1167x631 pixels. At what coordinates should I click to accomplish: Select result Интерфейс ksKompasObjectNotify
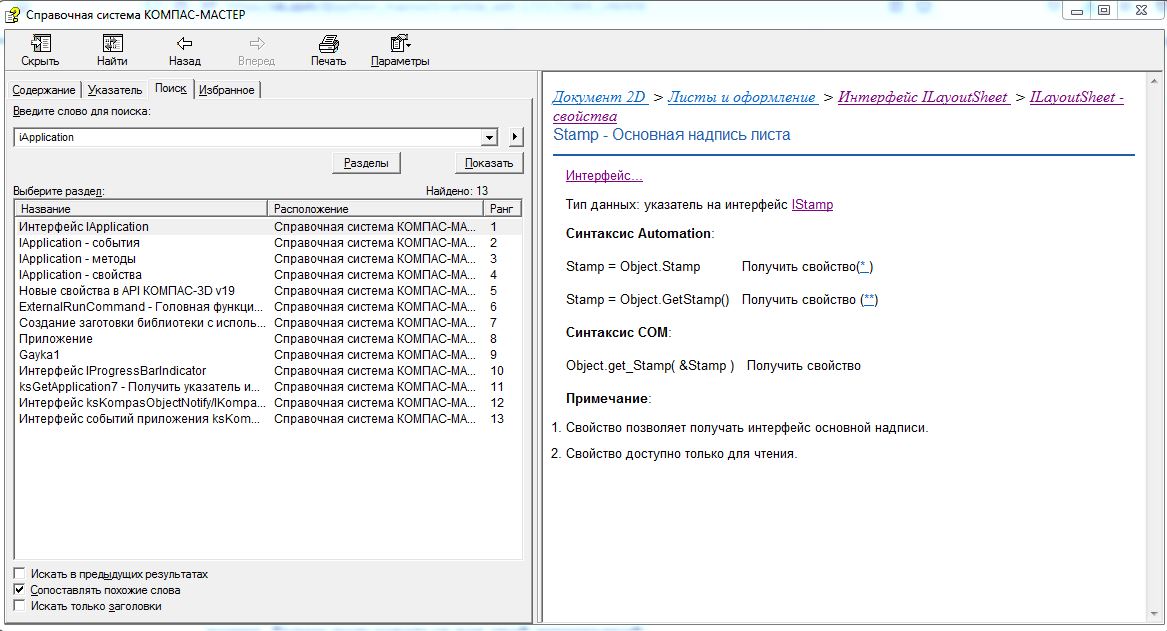pos(268,403)
